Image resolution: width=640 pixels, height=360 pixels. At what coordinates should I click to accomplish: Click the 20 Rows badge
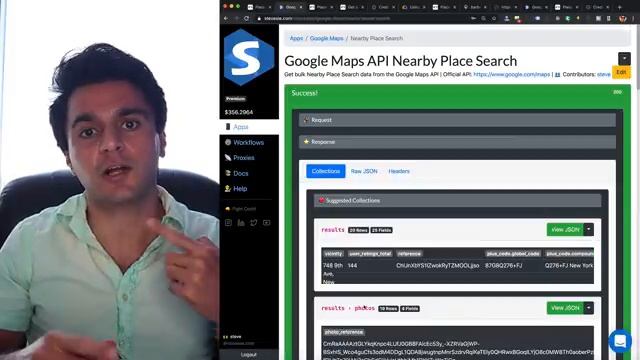pos(358,230)
